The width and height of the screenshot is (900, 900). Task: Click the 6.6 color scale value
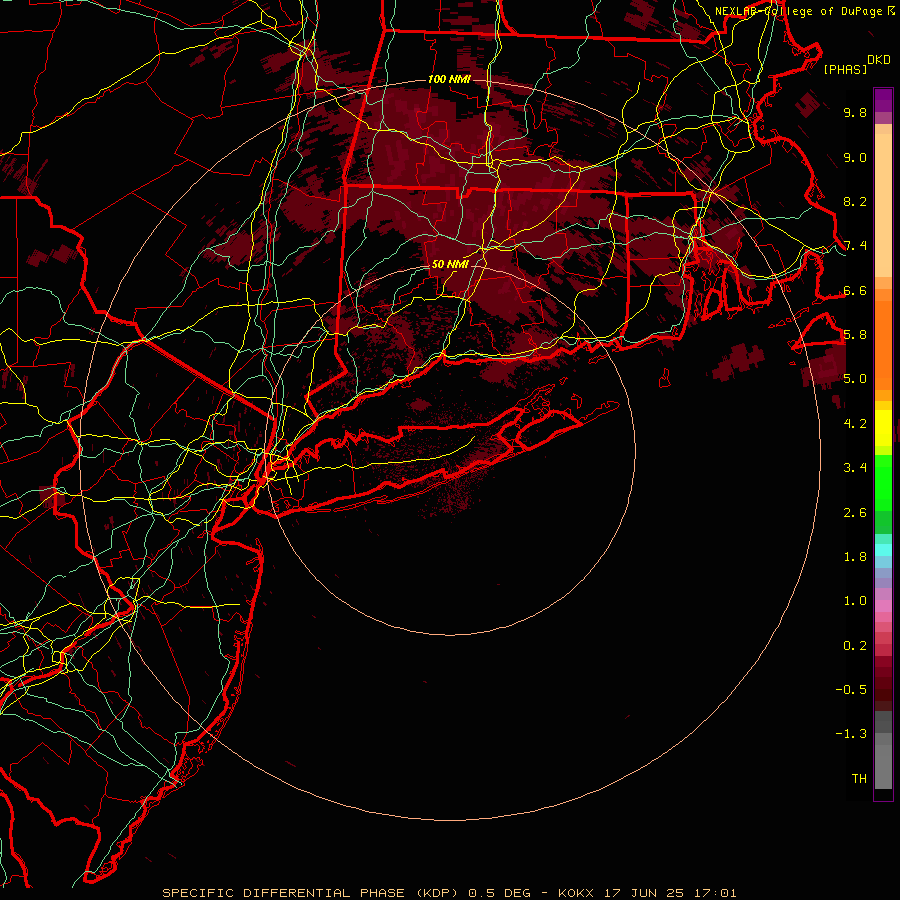click(x=855, y=290)
